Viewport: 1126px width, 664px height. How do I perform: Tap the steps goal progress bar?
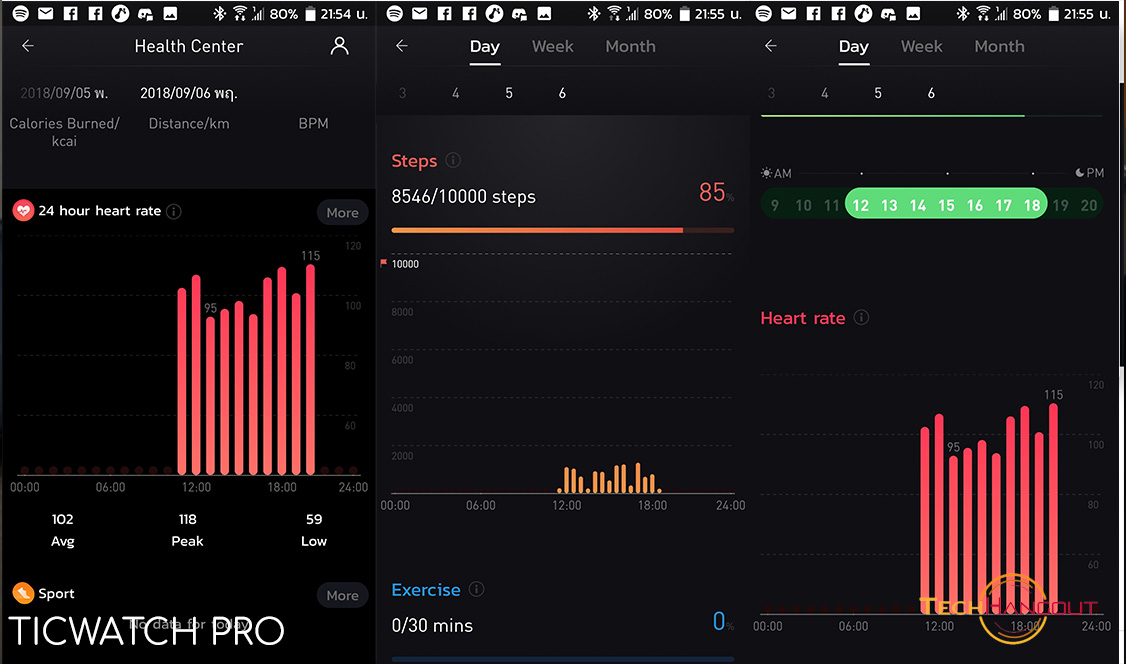pos(562,230)
